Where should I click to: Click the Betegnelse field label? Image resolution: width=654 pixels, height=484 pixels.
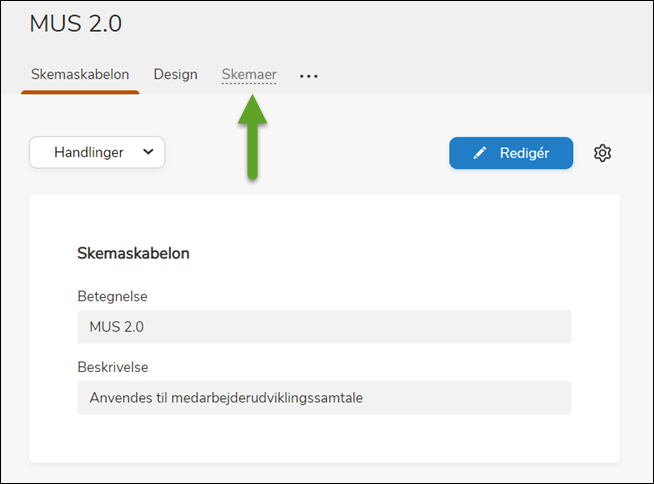click(112, 296)
